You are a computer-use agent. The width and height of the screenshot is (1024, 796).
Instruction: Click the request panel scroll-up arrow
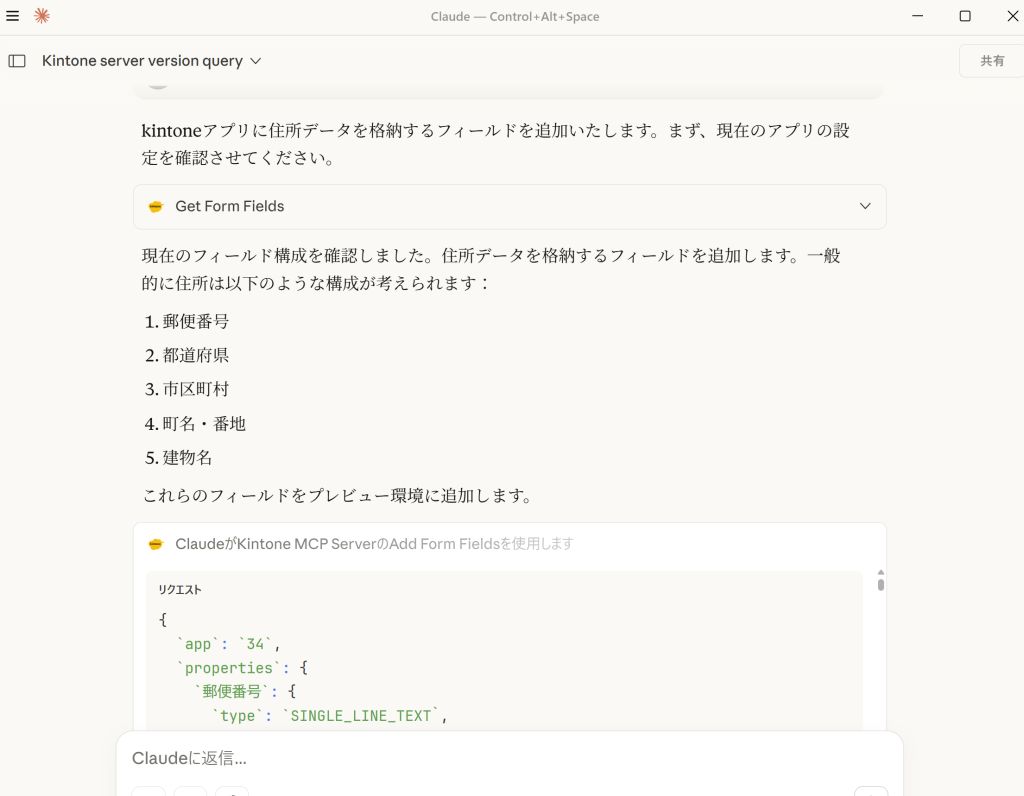point(881,573)
